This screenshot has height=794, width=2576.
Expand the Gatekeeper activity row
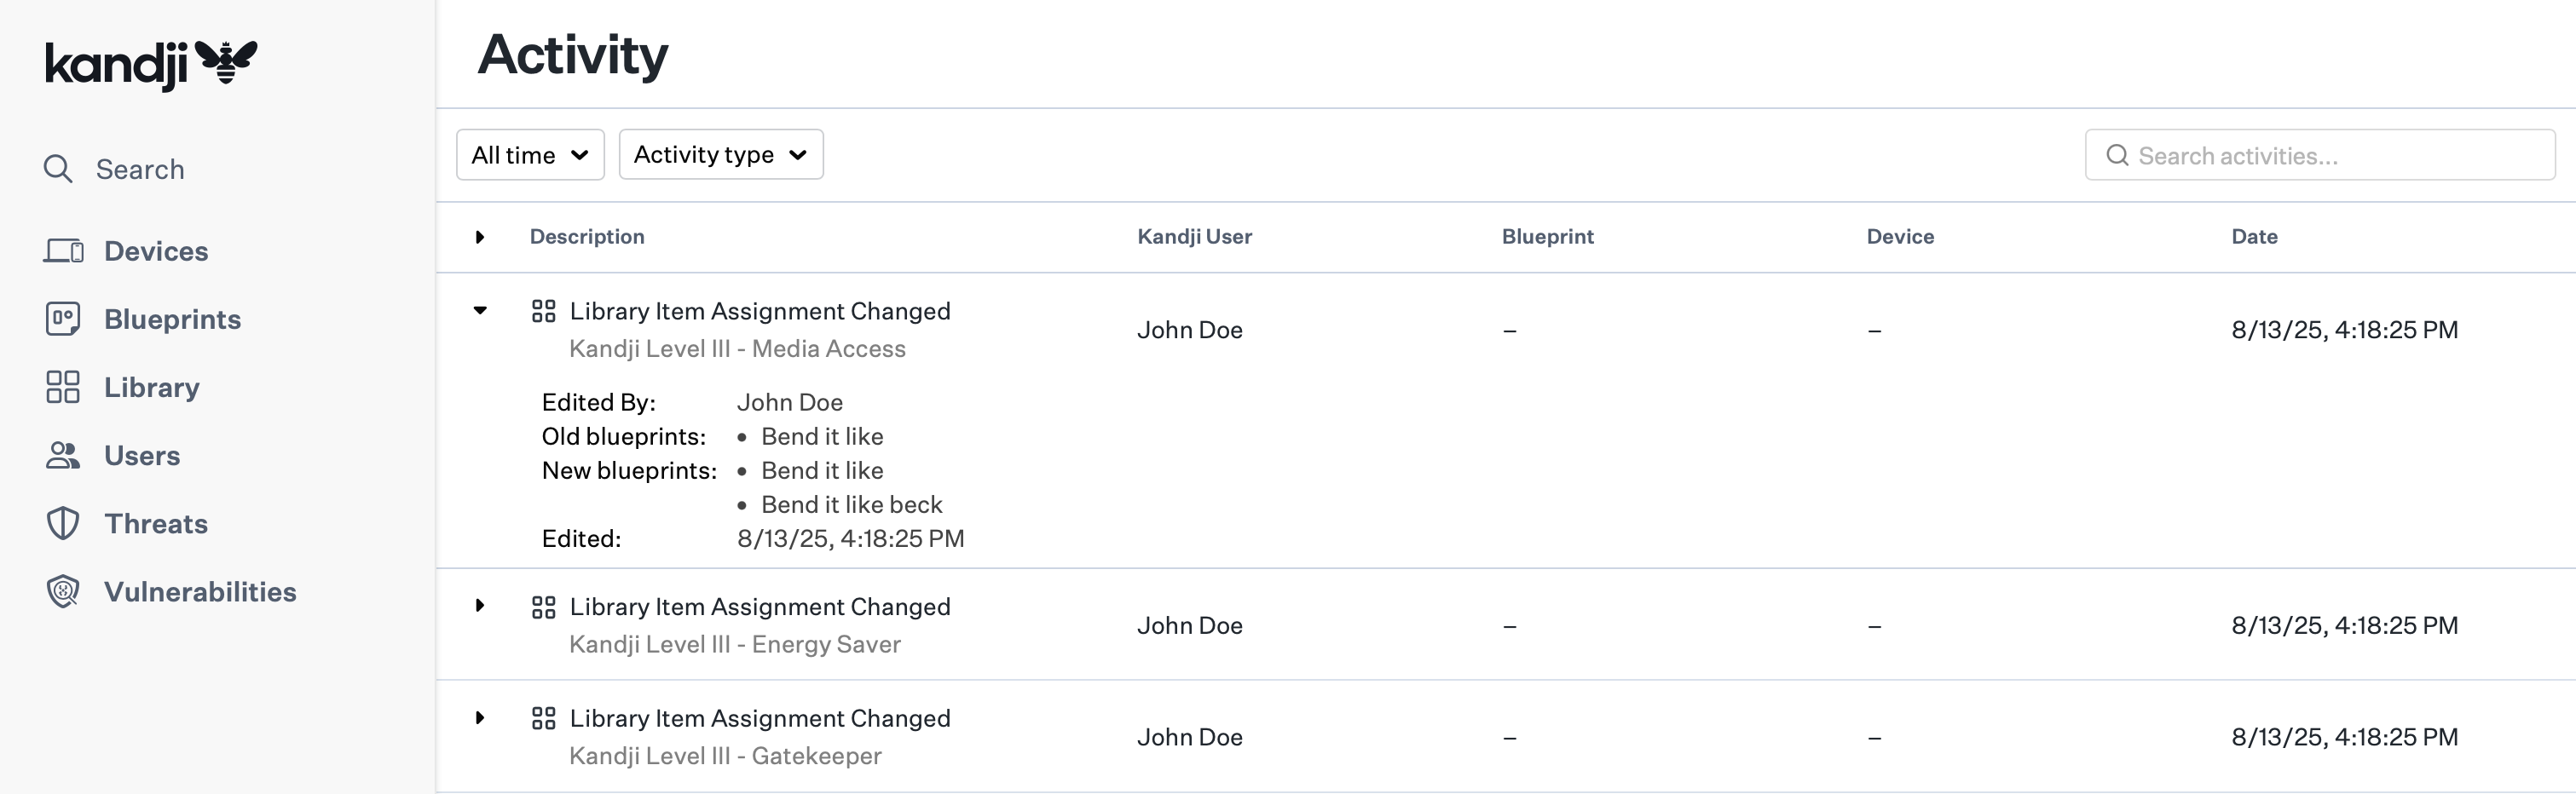(481, 718)
